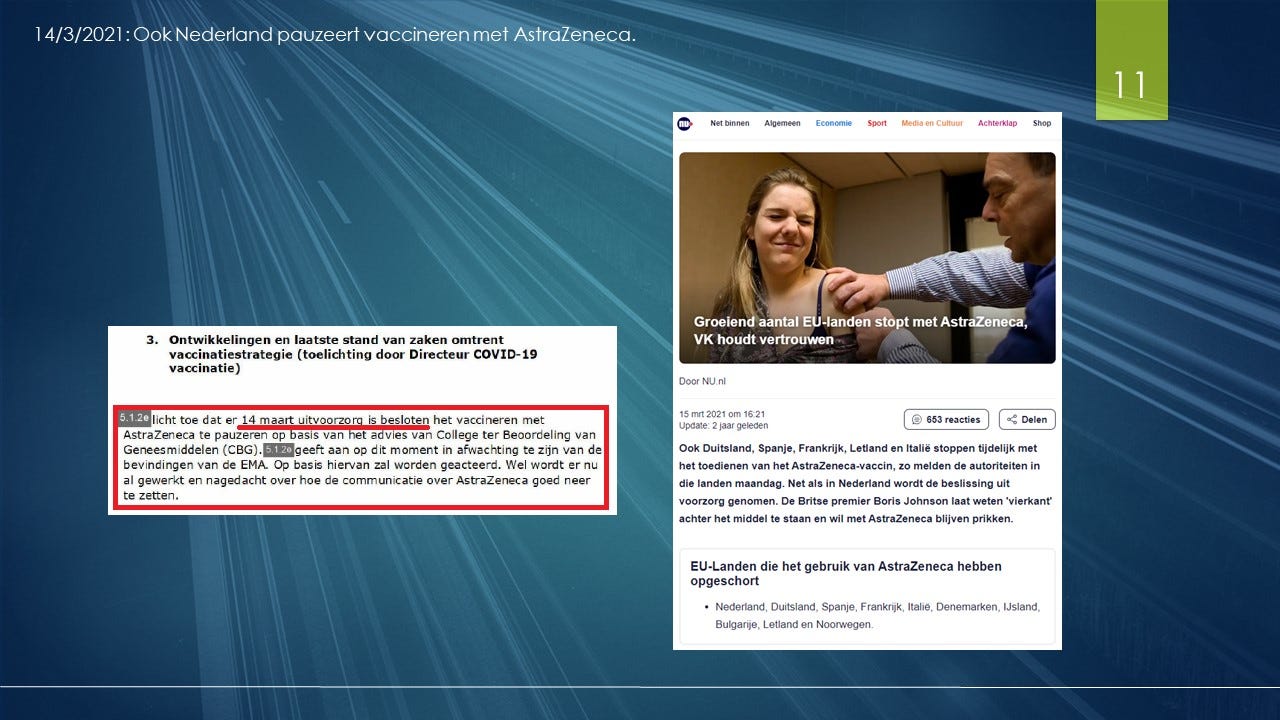Click 'EU-Landen die het gebruik van AstraZeneca' heading
The height and width of the screenshot is (720, 1280).
point(846,573)
